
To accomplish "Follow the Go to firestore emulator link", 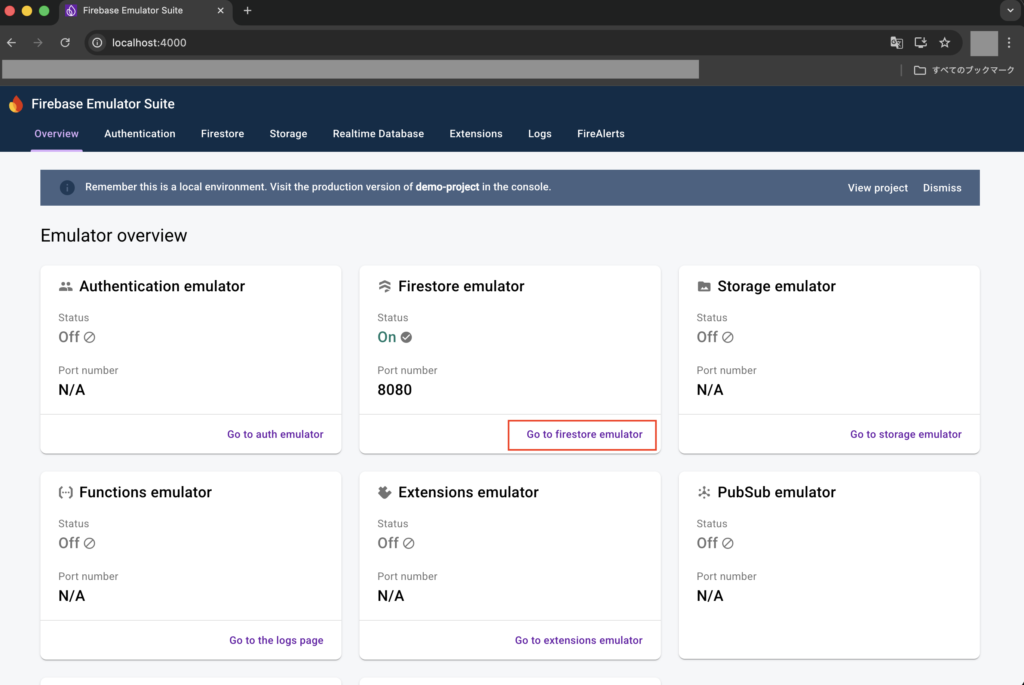I will pyautogui.click(x=584, y=435).
